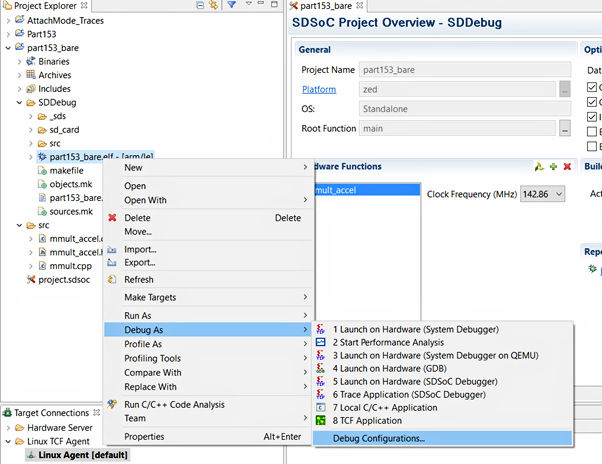Select Make Targets menu entry
Image resolution: width=602 pixels, height=464 pixels.
(x=208, y=297)
